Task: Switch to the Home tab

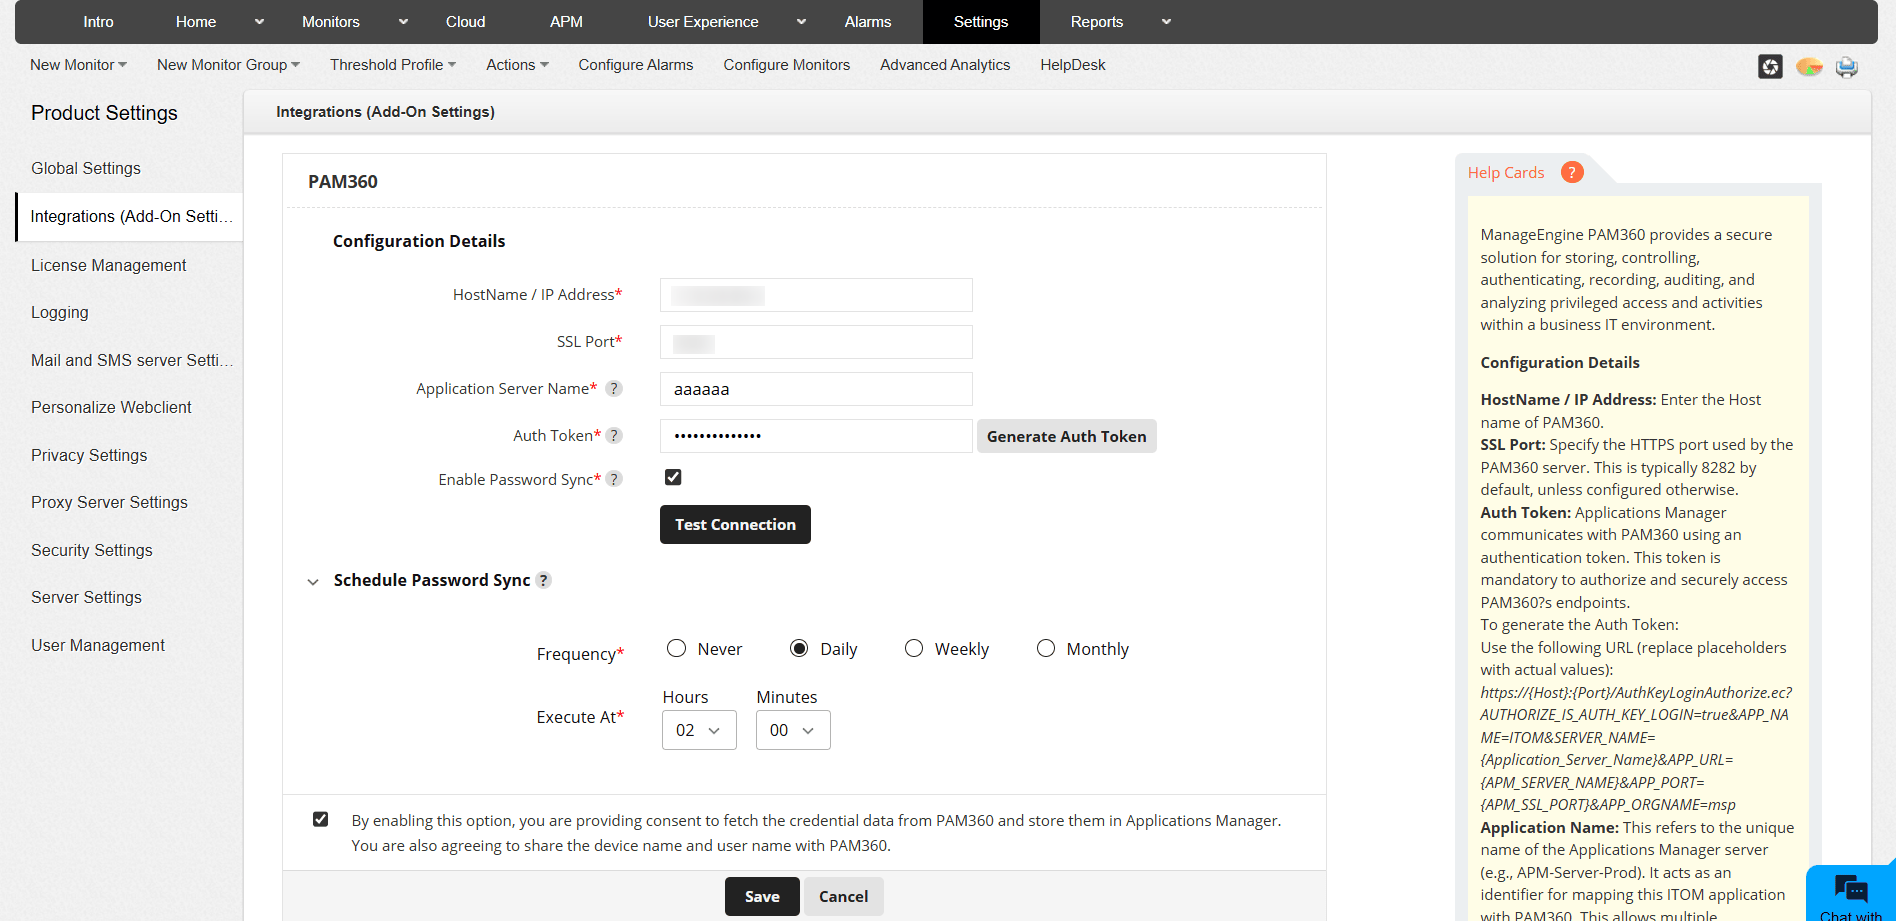Action: pos(196,22)
